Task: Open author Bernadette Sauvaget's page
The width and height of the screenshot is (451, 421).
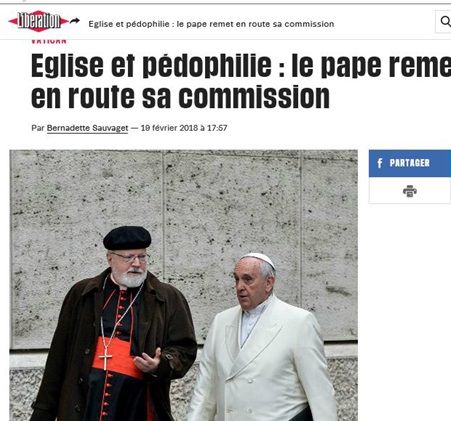Action: 87,128
